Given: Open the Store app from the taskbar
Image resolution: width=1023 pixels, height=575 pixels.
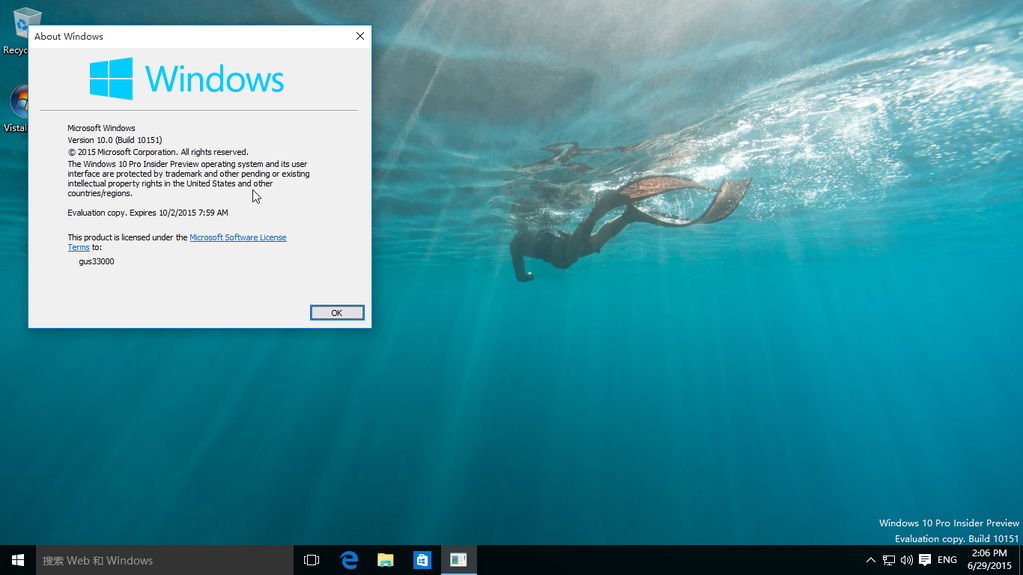Looking at the screenshot, I should (x=422, y=560).
